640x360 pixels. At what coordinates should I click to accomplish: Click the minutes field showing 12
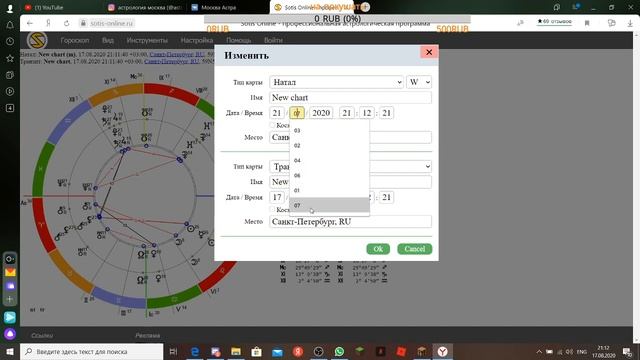[x=367, y=113]
